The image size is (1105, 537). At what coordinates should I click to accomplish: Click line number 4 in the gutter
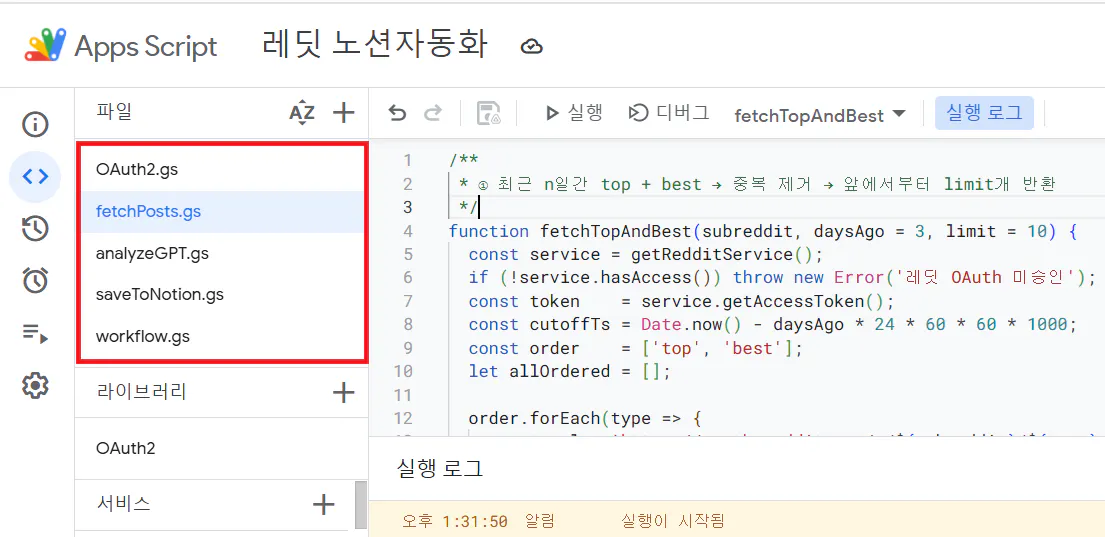point(407,231)
